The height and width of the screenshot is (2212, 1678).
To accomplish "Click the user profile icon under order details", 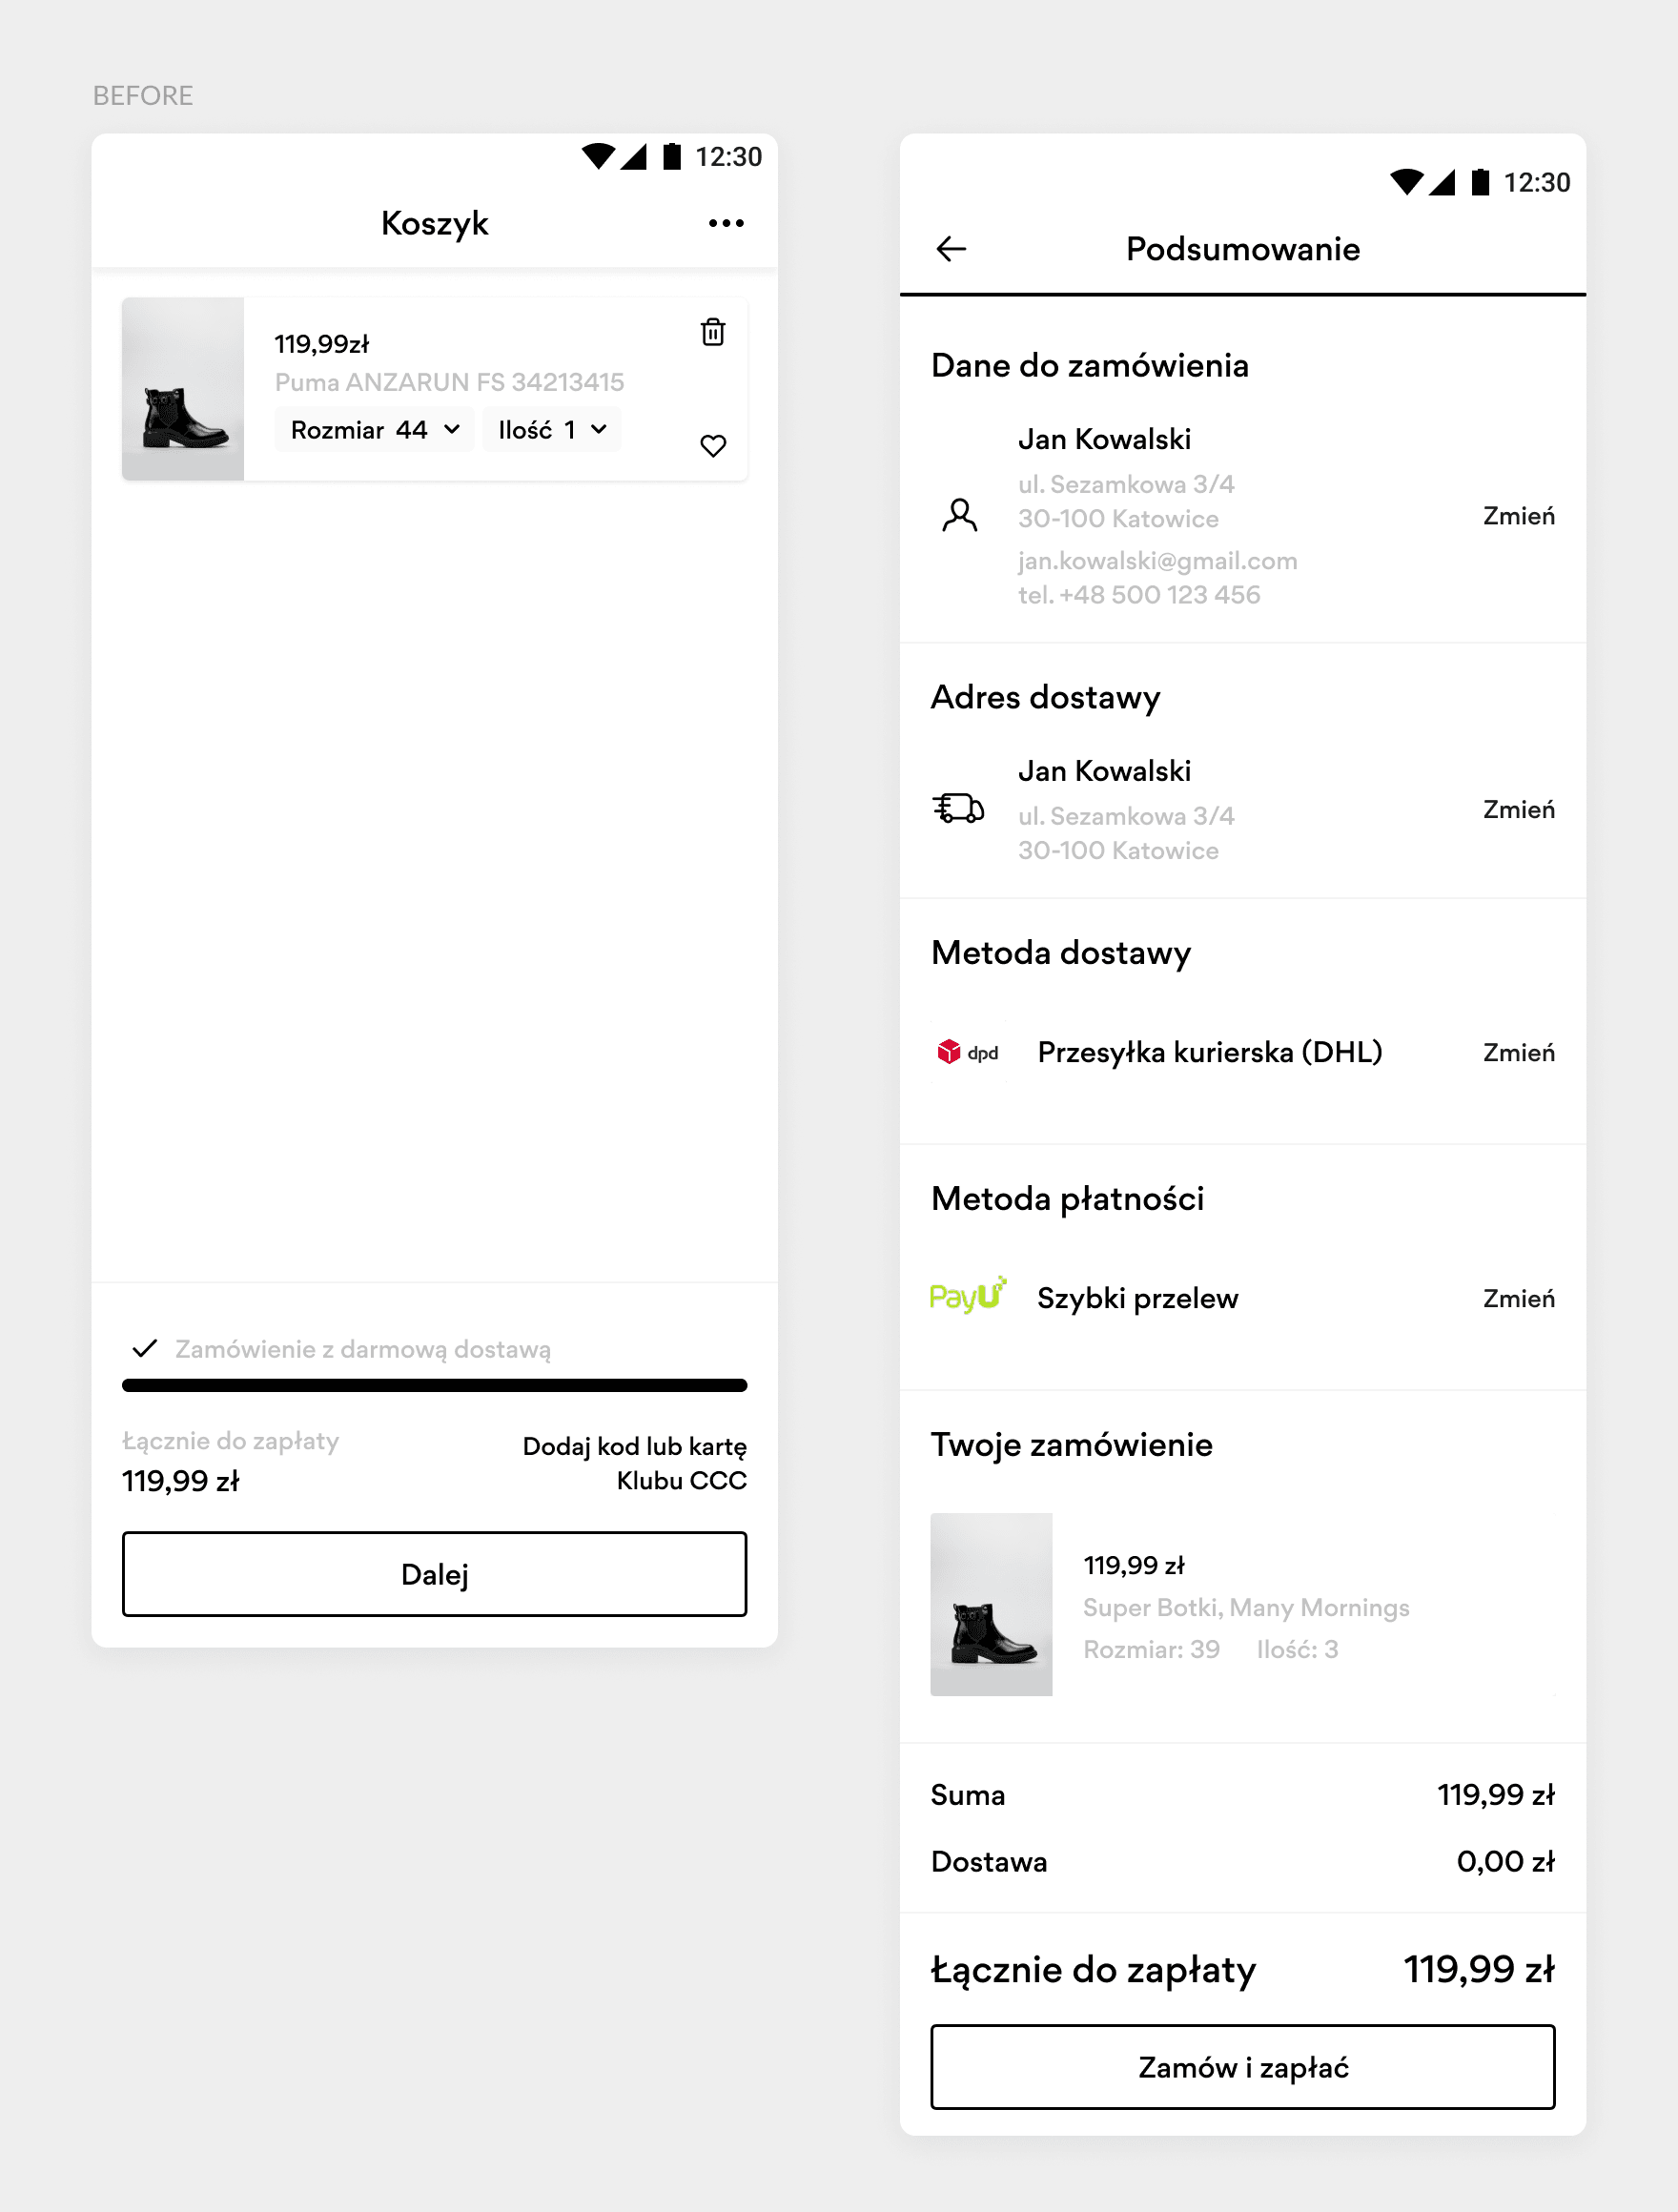I will click(x=960, y=516).
